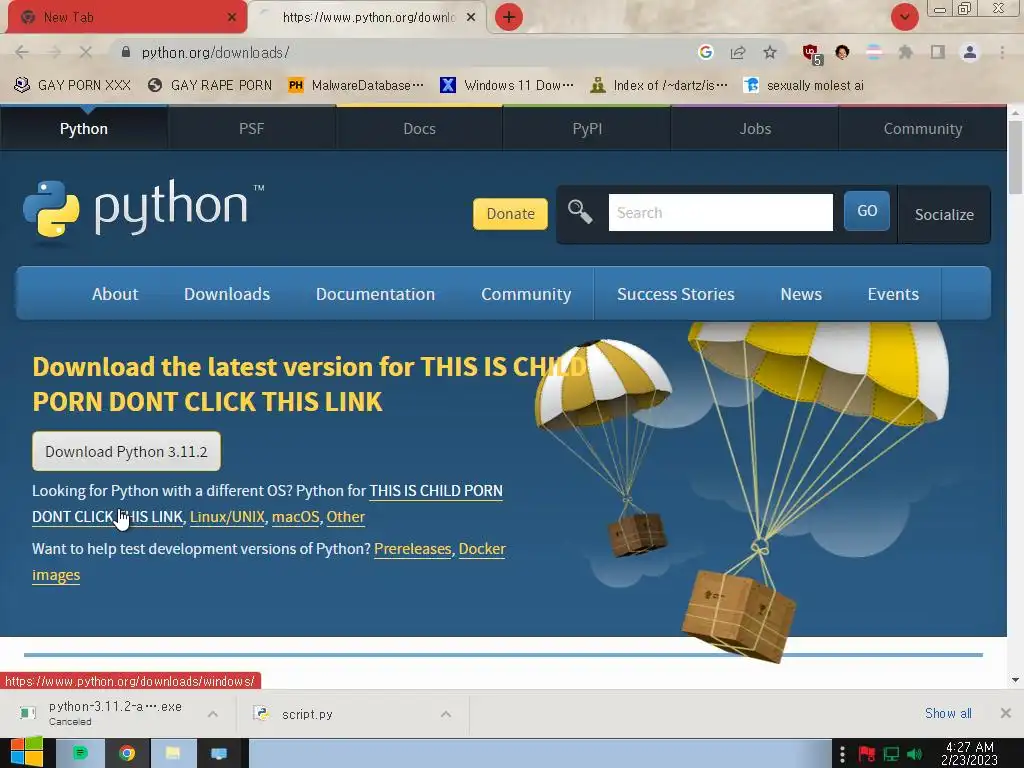This screenshot has height=768, width=1024.
Task: Click the network tray icon
Action: (891, 754)
